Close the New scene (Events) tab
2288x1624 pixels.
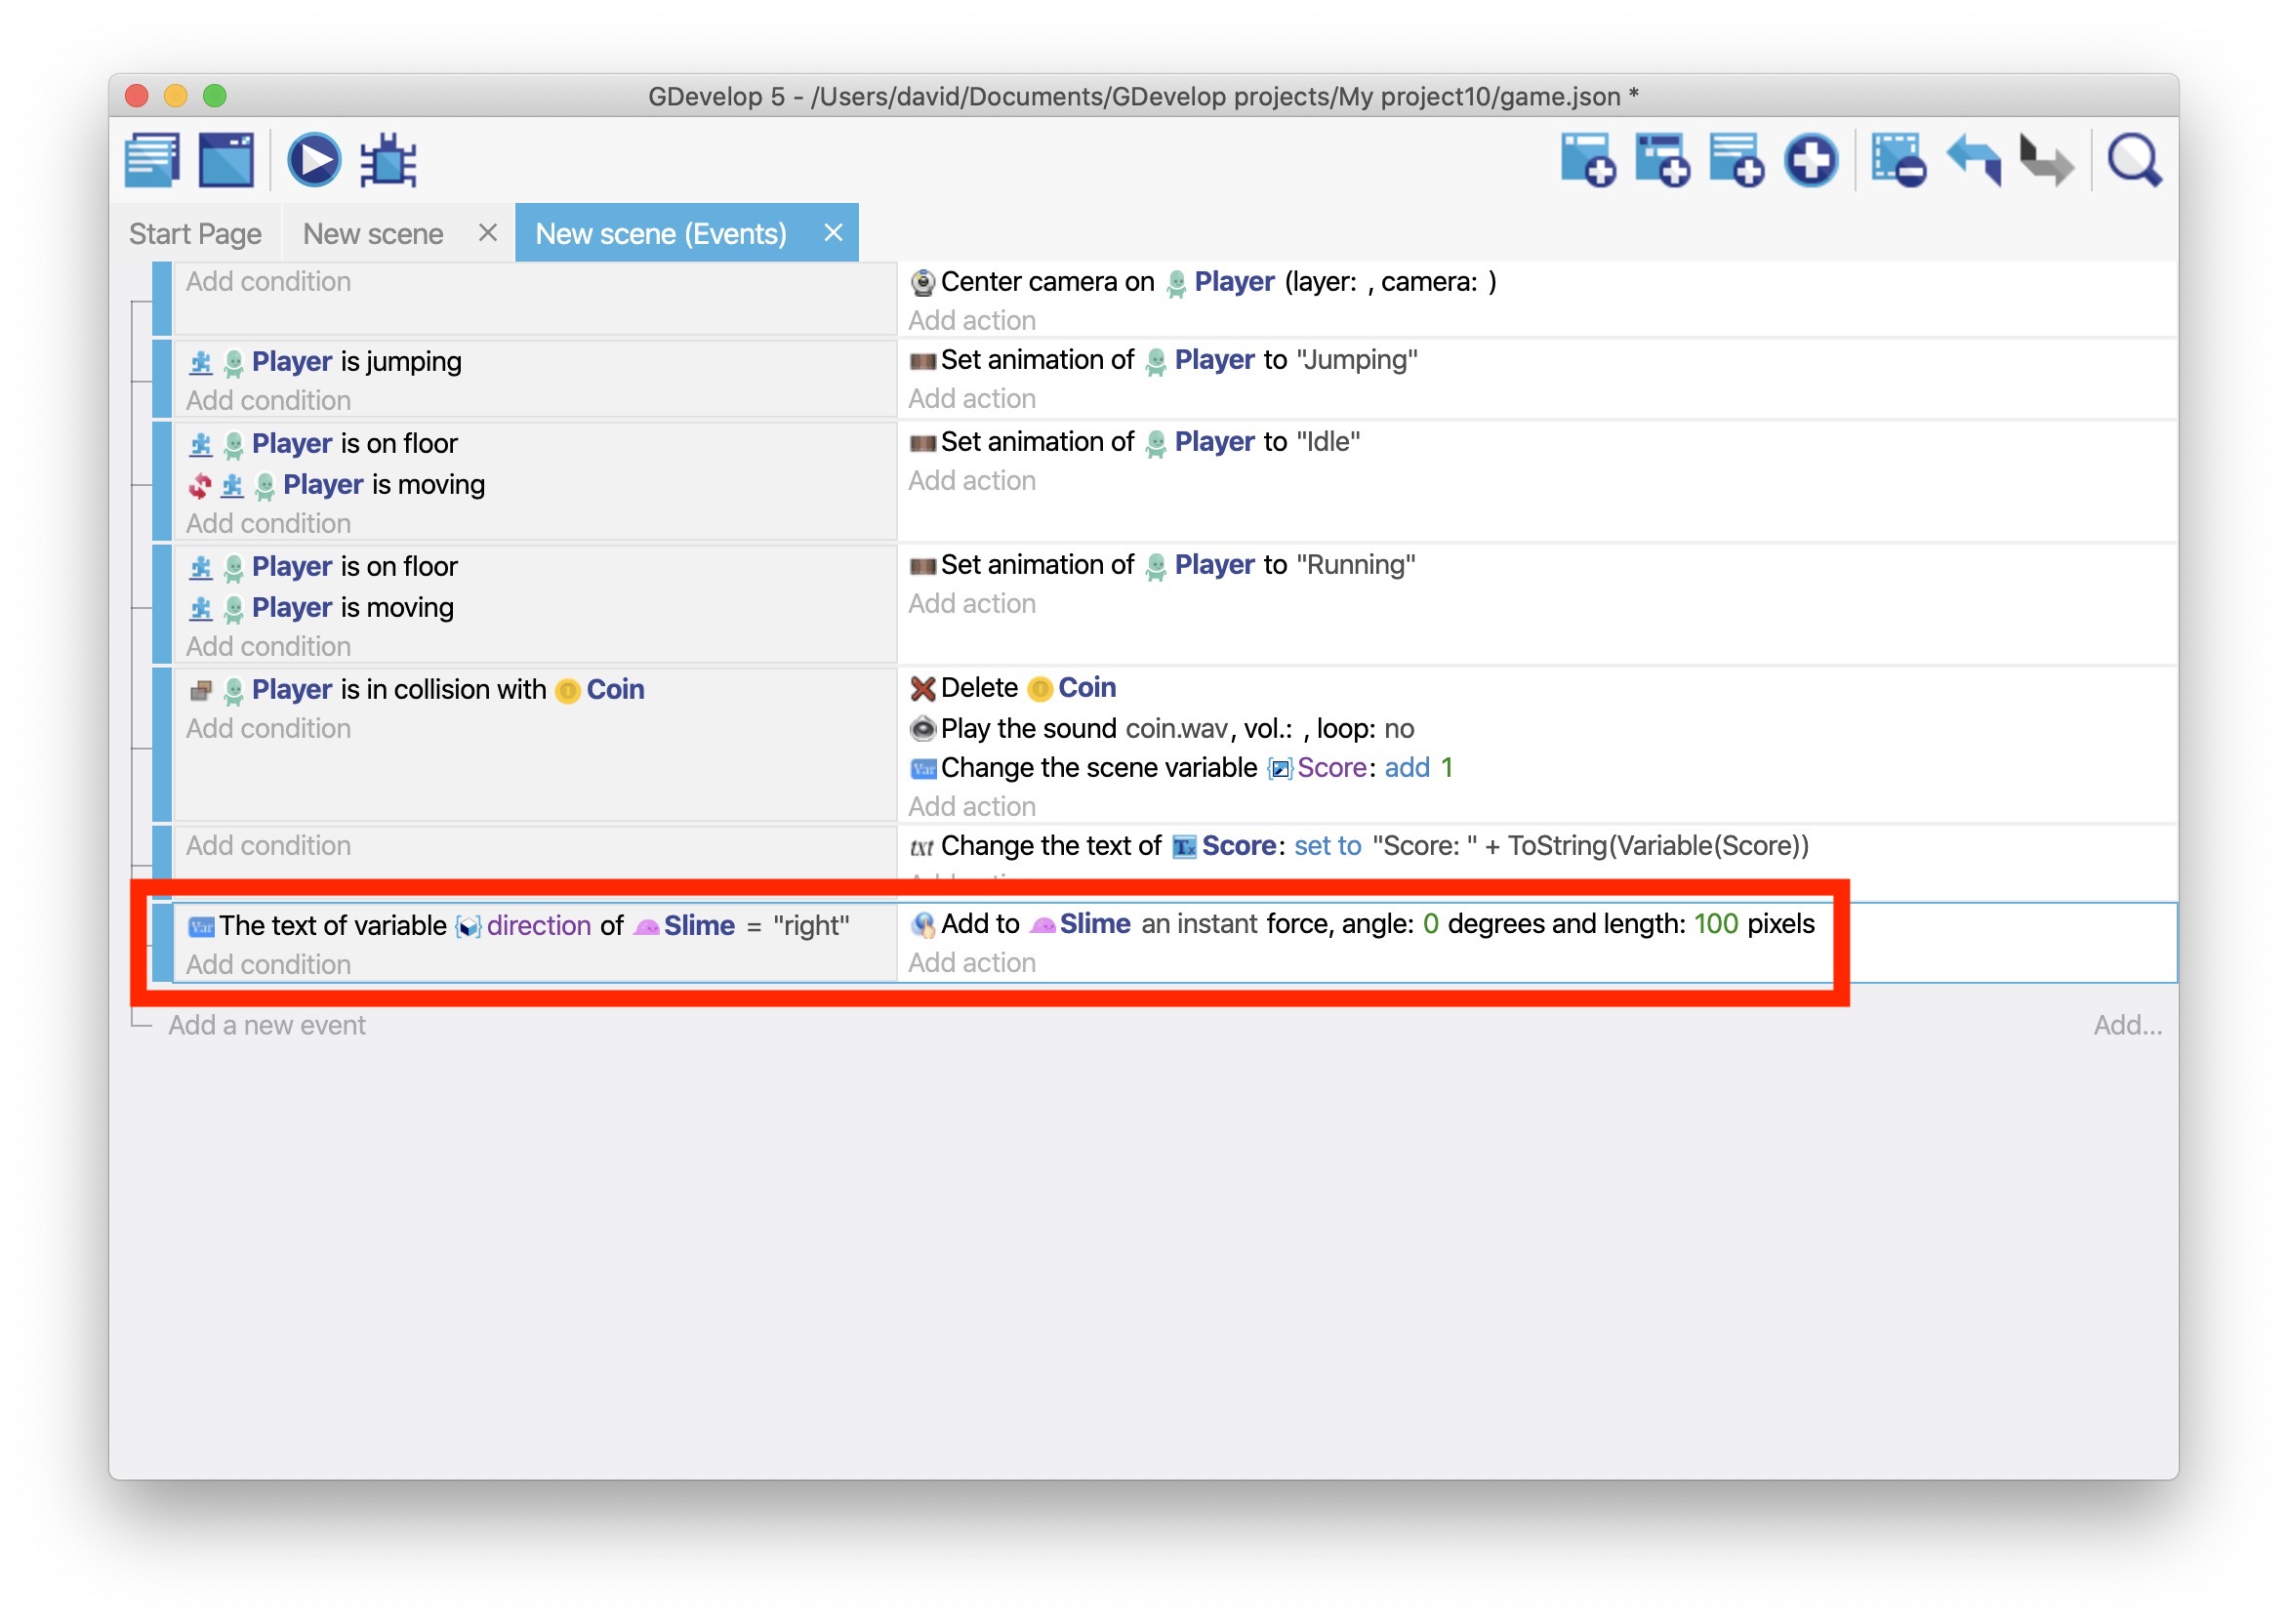coord(833,233)
